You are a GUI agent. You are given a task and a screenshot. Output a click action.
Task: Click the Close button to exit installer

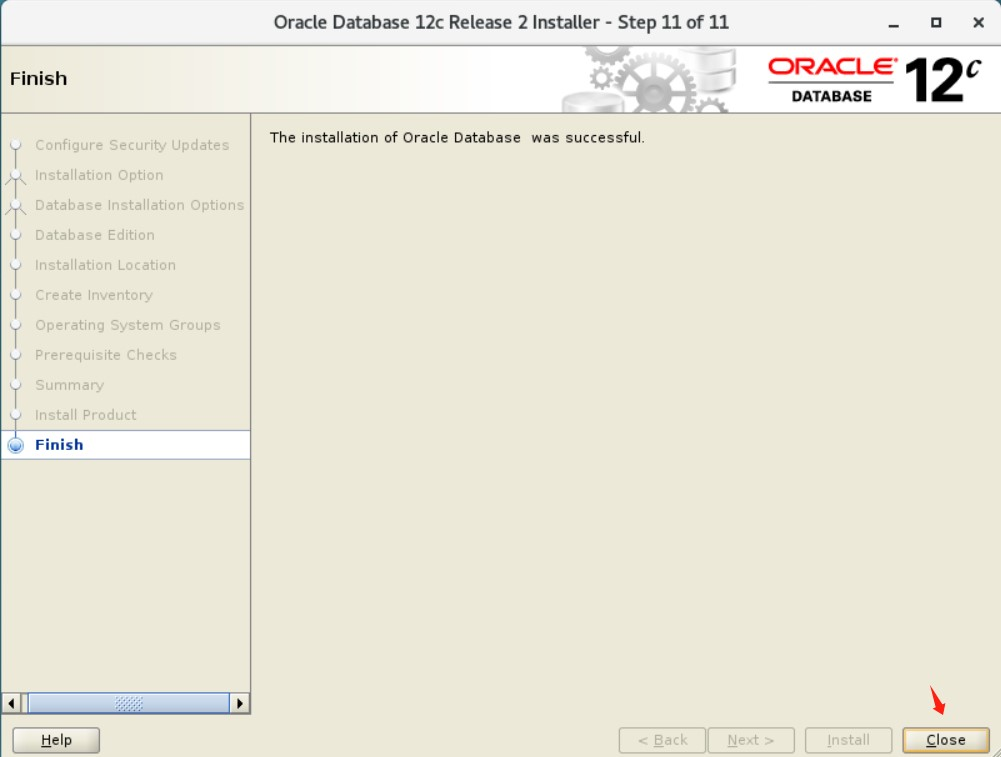945,740
